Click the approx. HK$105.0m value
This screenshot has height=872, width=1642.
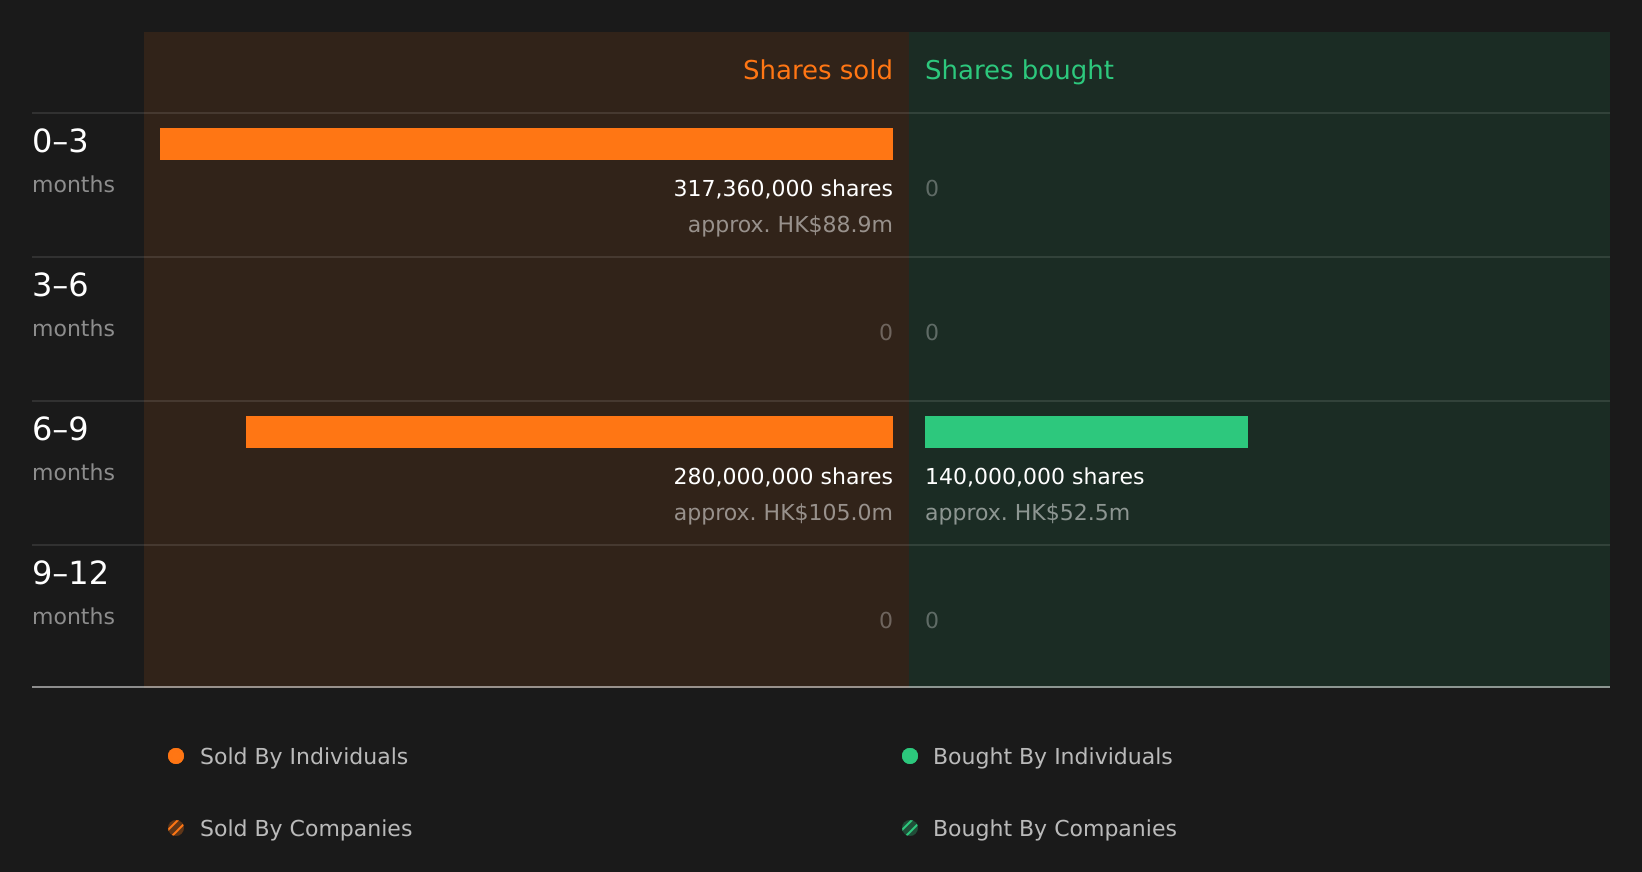click(x=783, y=513)
